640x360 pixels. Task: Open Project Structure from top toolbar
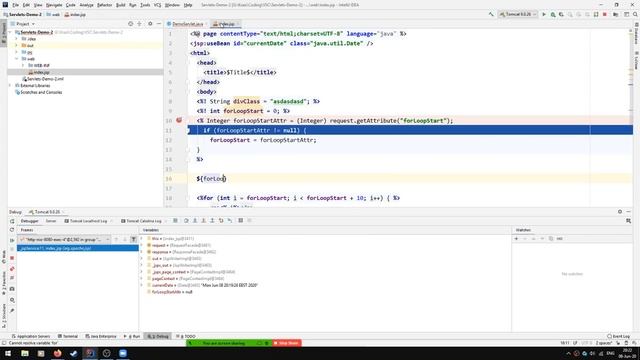point(616,14)
